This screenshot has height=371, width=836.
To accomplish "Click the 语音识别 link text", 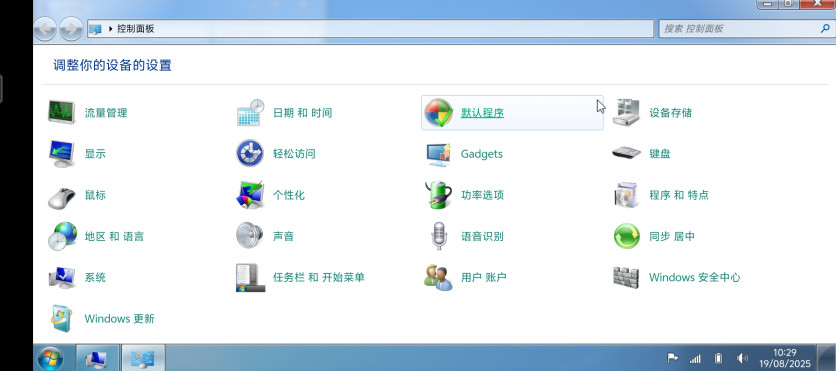I will tap(482, 236).
